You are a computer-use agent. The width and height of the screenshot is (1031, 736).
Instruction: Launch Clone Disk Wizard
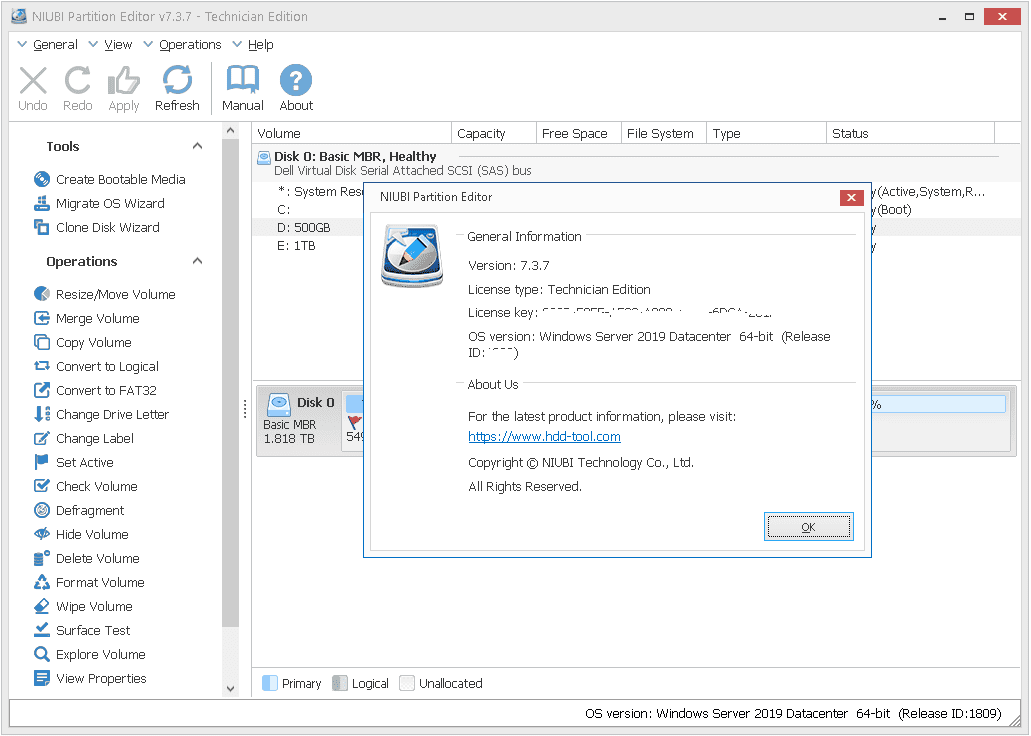click(x=97, y=227)
